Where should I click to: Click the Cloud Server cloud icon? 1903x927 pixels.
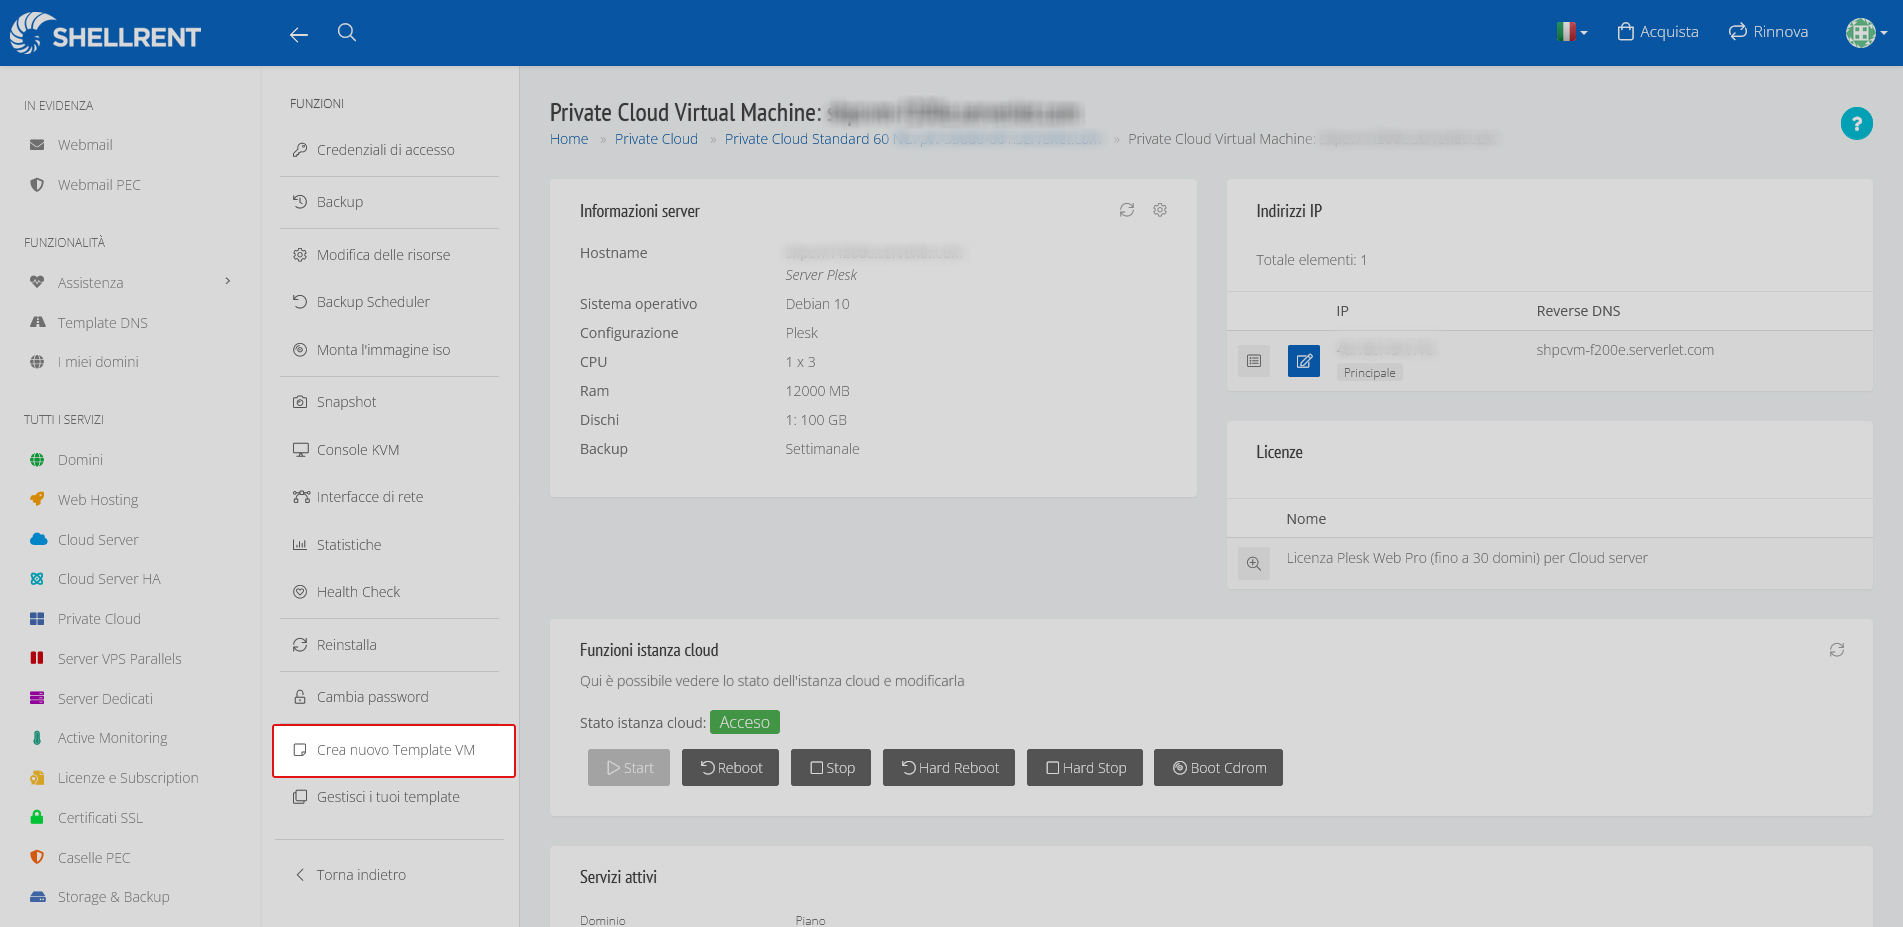click(x=38, y=539)
